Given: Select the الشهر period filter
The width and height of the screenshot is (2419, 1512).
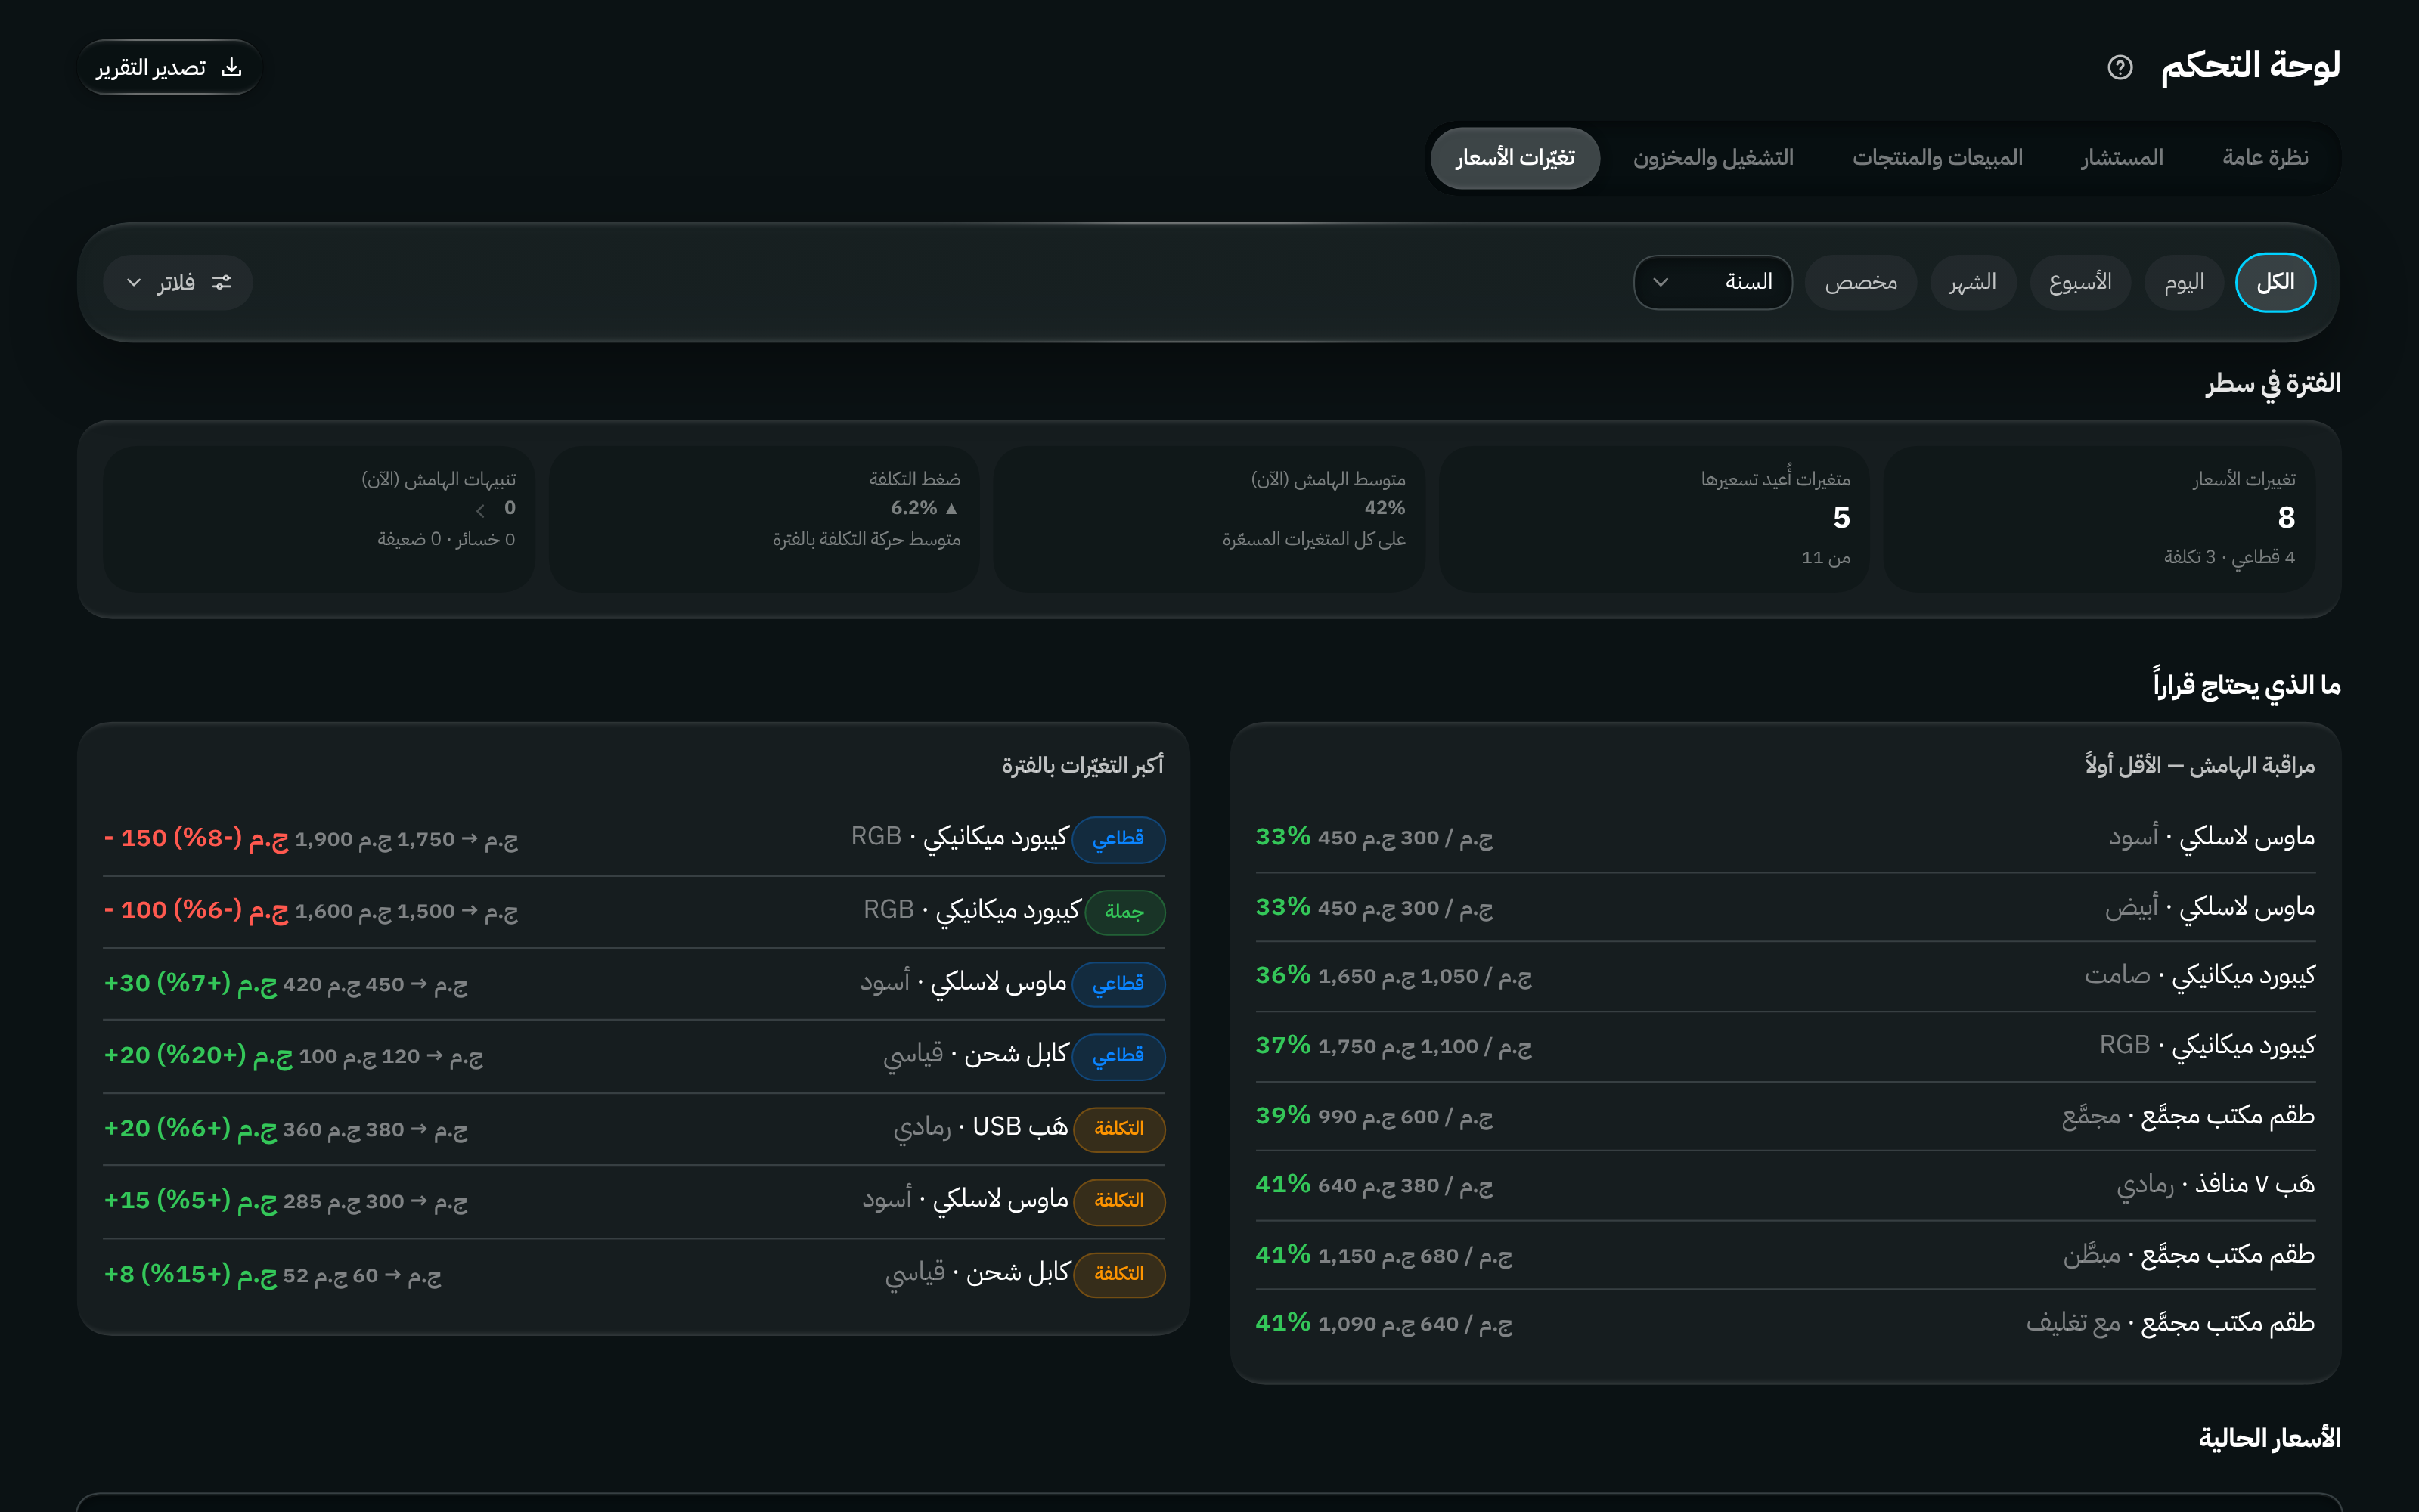Looking at the screenshot, I should click(x=1972, y=282).
